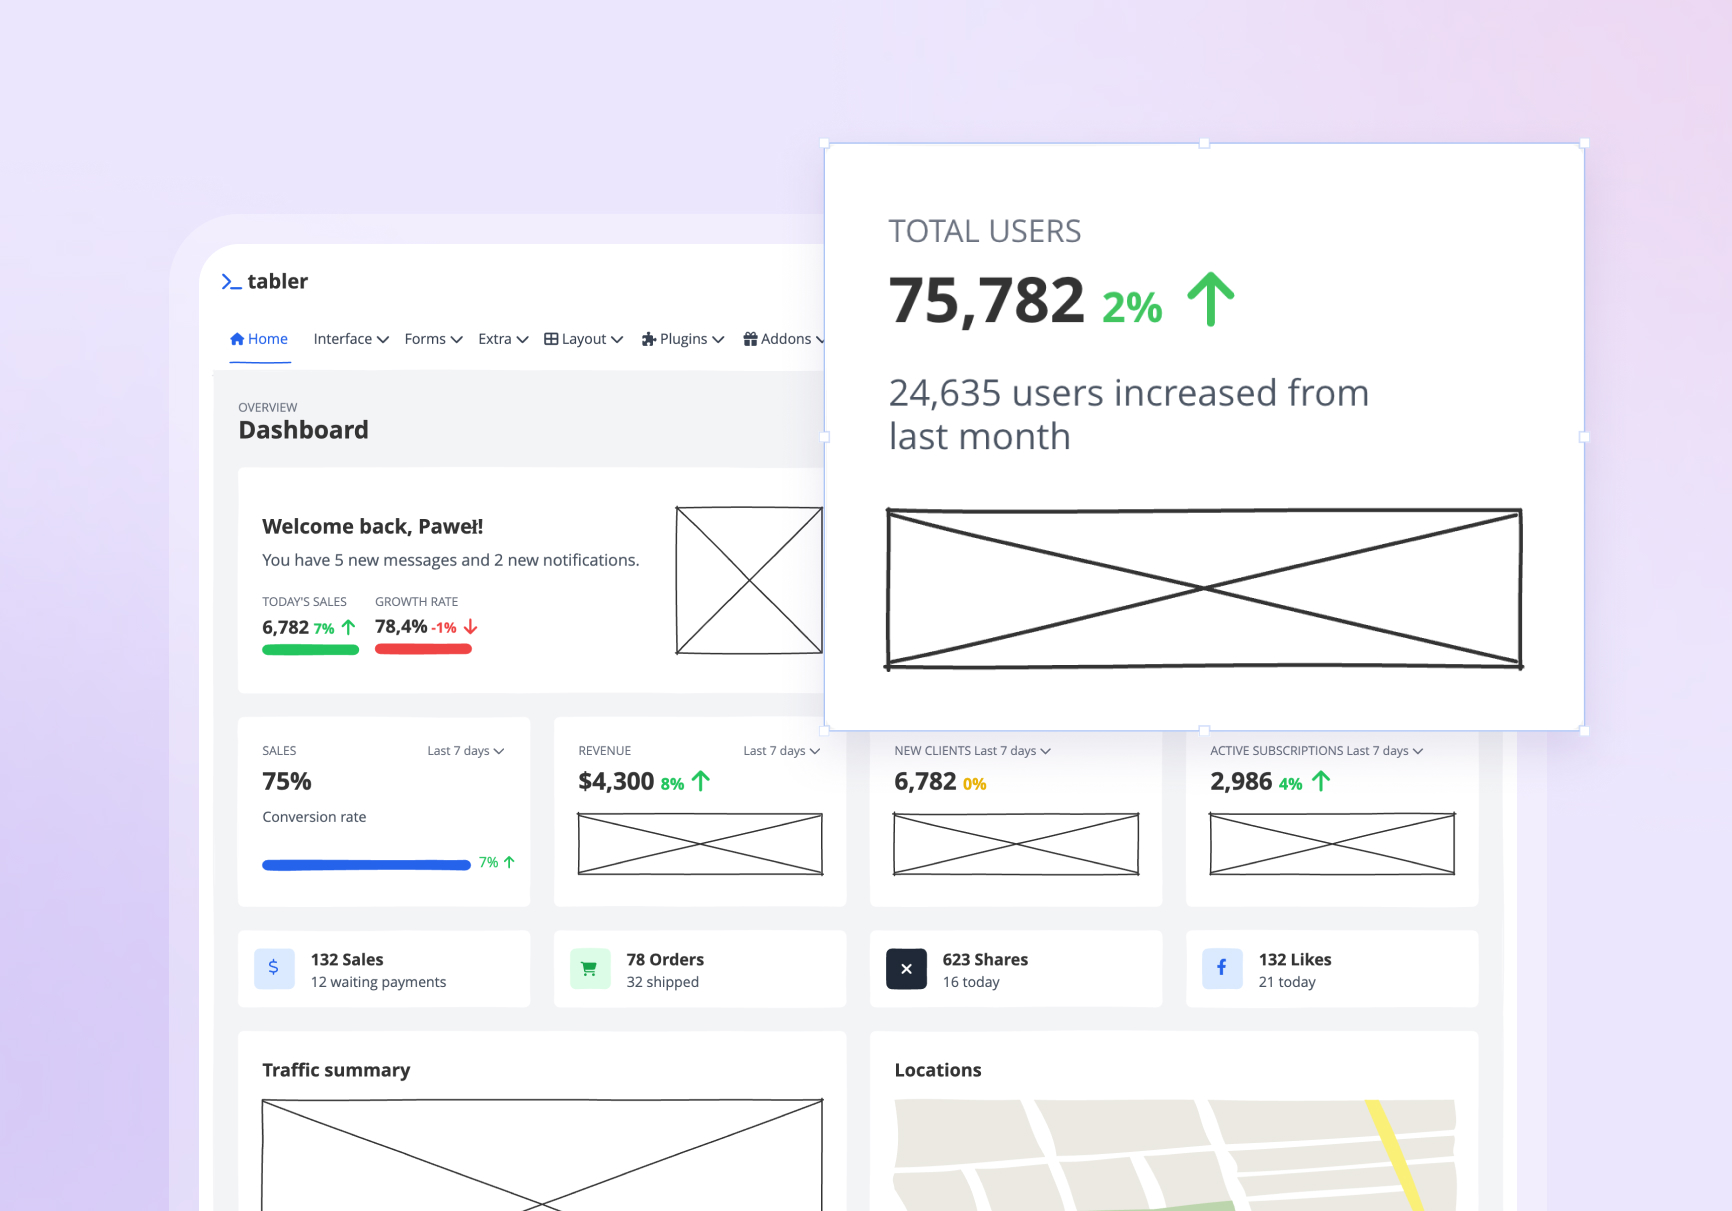Viewport: 1732px width, 1211px height.
Task: Click the welcome card image placeholder
Action: pyautogui.click(x=749, y=580)
